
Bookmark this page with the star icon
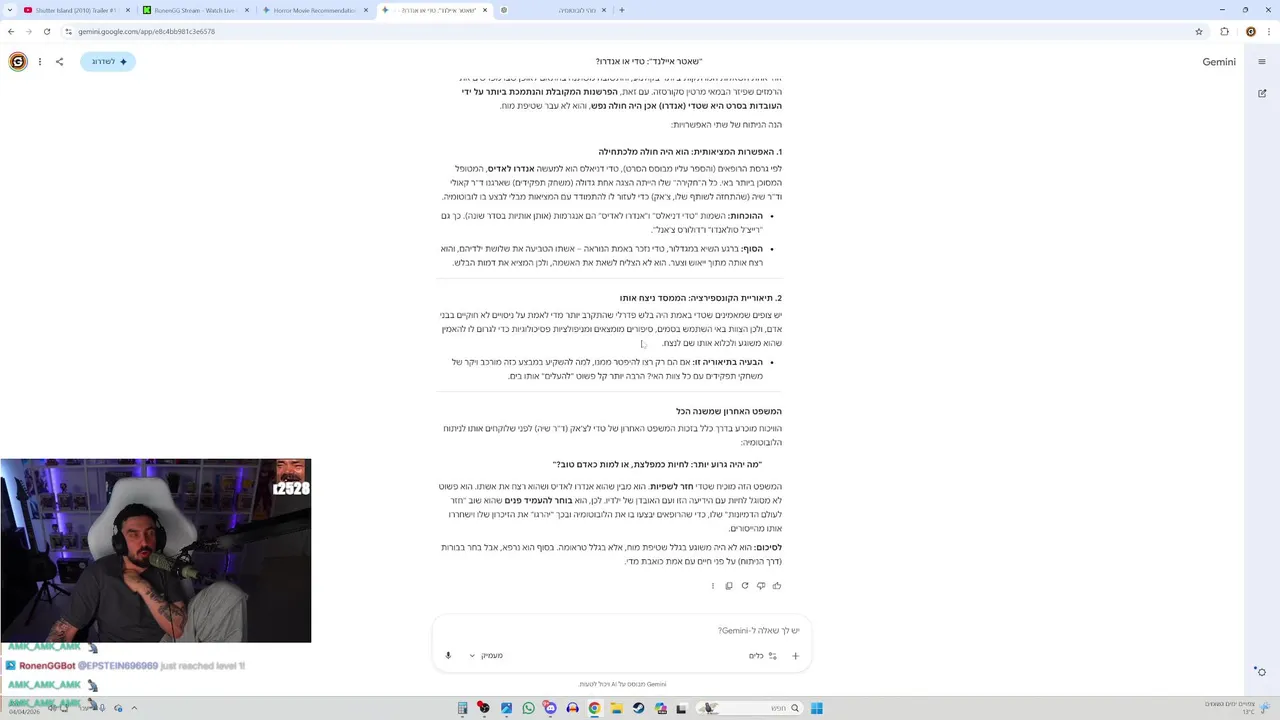point(1199,32)
